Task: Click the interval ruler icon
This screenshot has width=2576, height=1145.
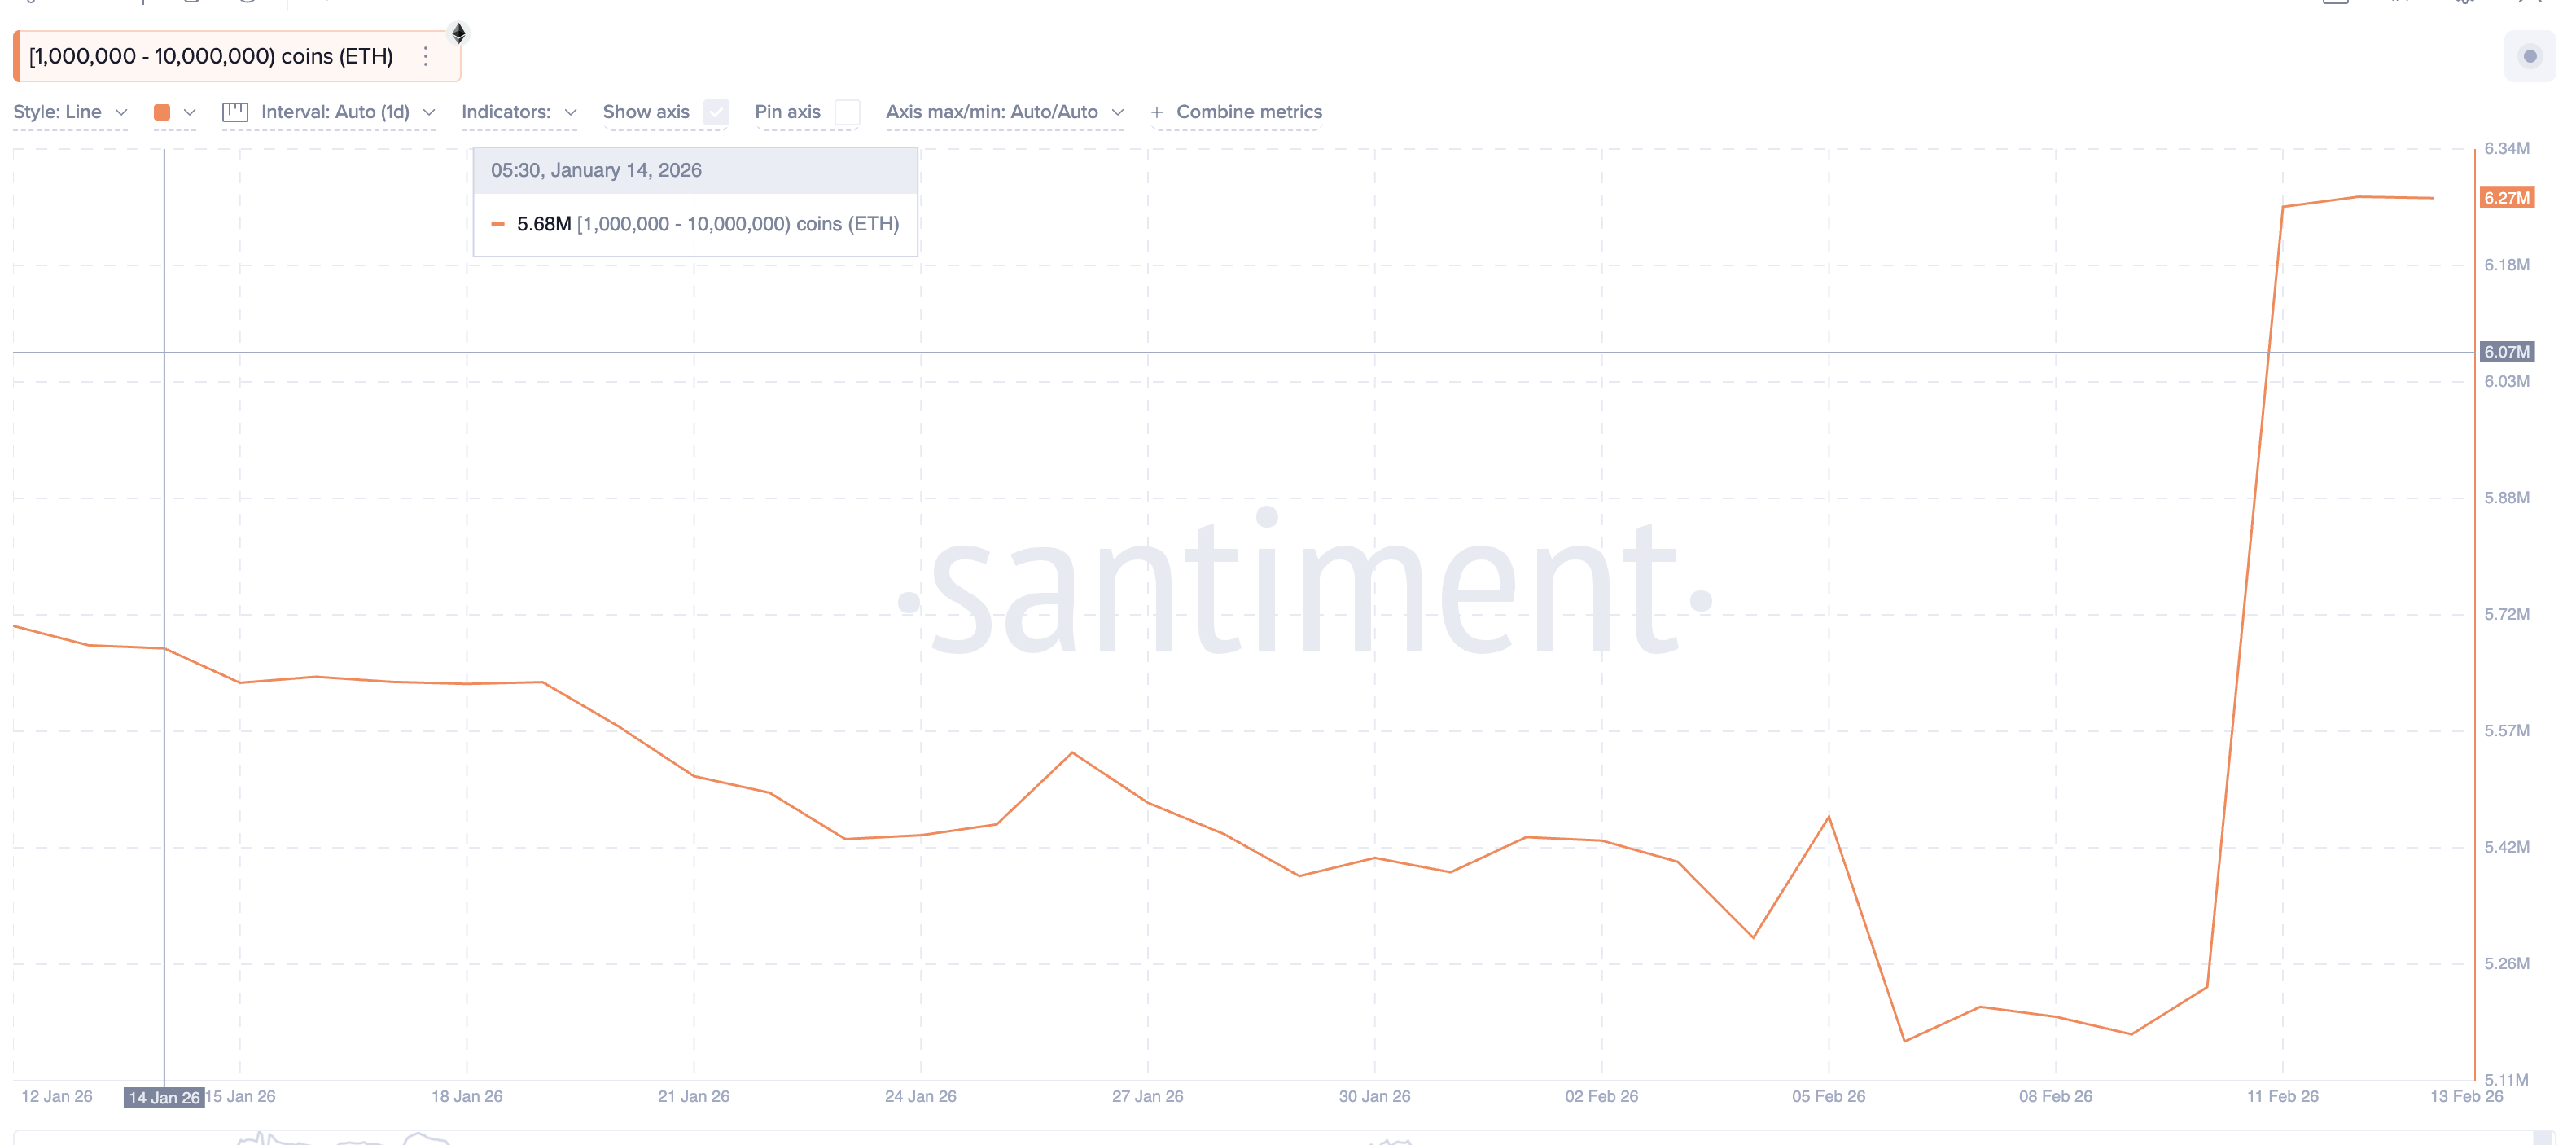Action: [x=235, y=112]
